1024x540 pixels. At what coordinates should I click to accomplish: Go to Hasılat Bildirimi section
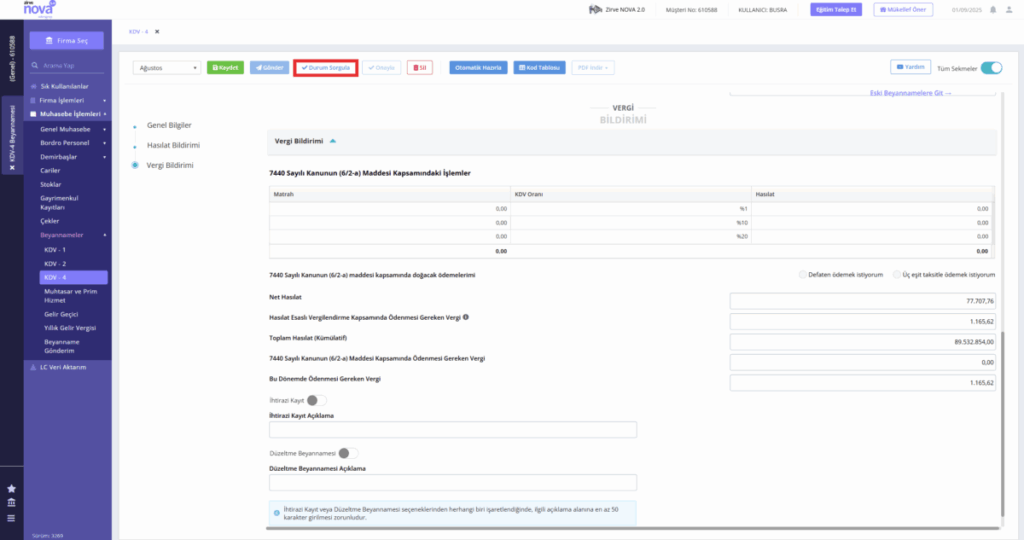(173, 145)
